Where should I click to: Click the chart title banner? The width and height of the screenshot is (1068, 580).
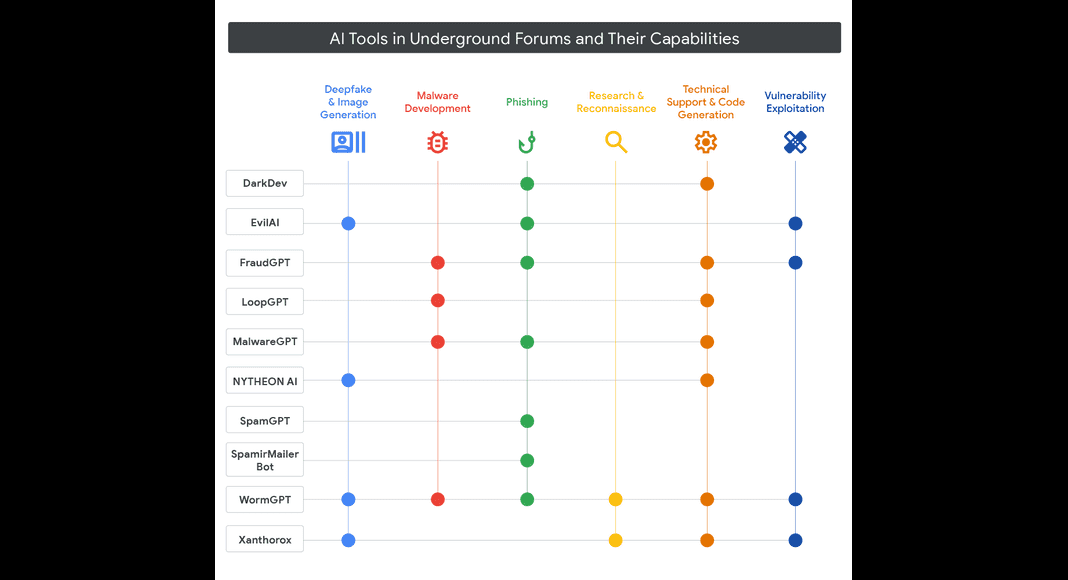point(535,37)
